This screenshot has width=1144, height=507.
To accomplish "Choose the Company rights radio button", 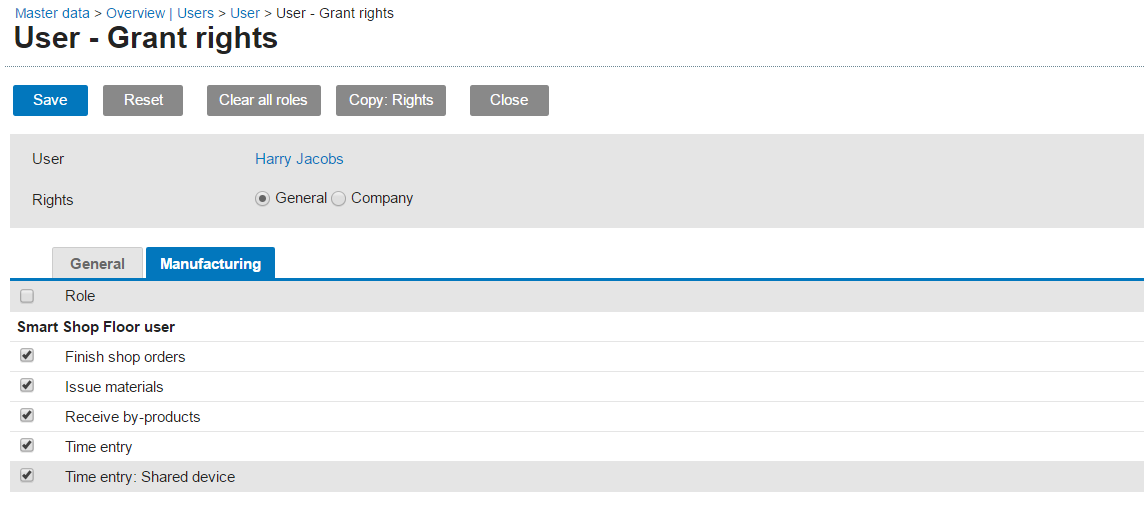I will (x=339, y=199).
